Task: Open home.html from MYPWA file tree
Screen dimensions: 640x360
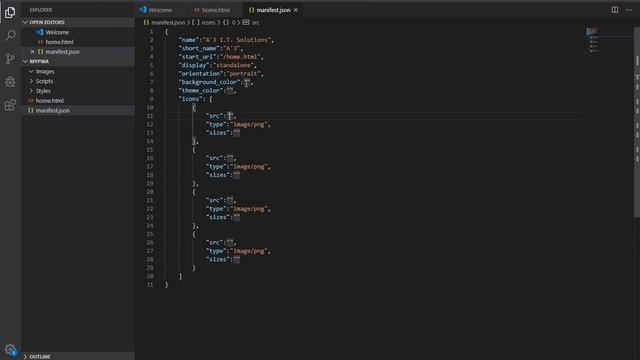Action: coord(78,100)
